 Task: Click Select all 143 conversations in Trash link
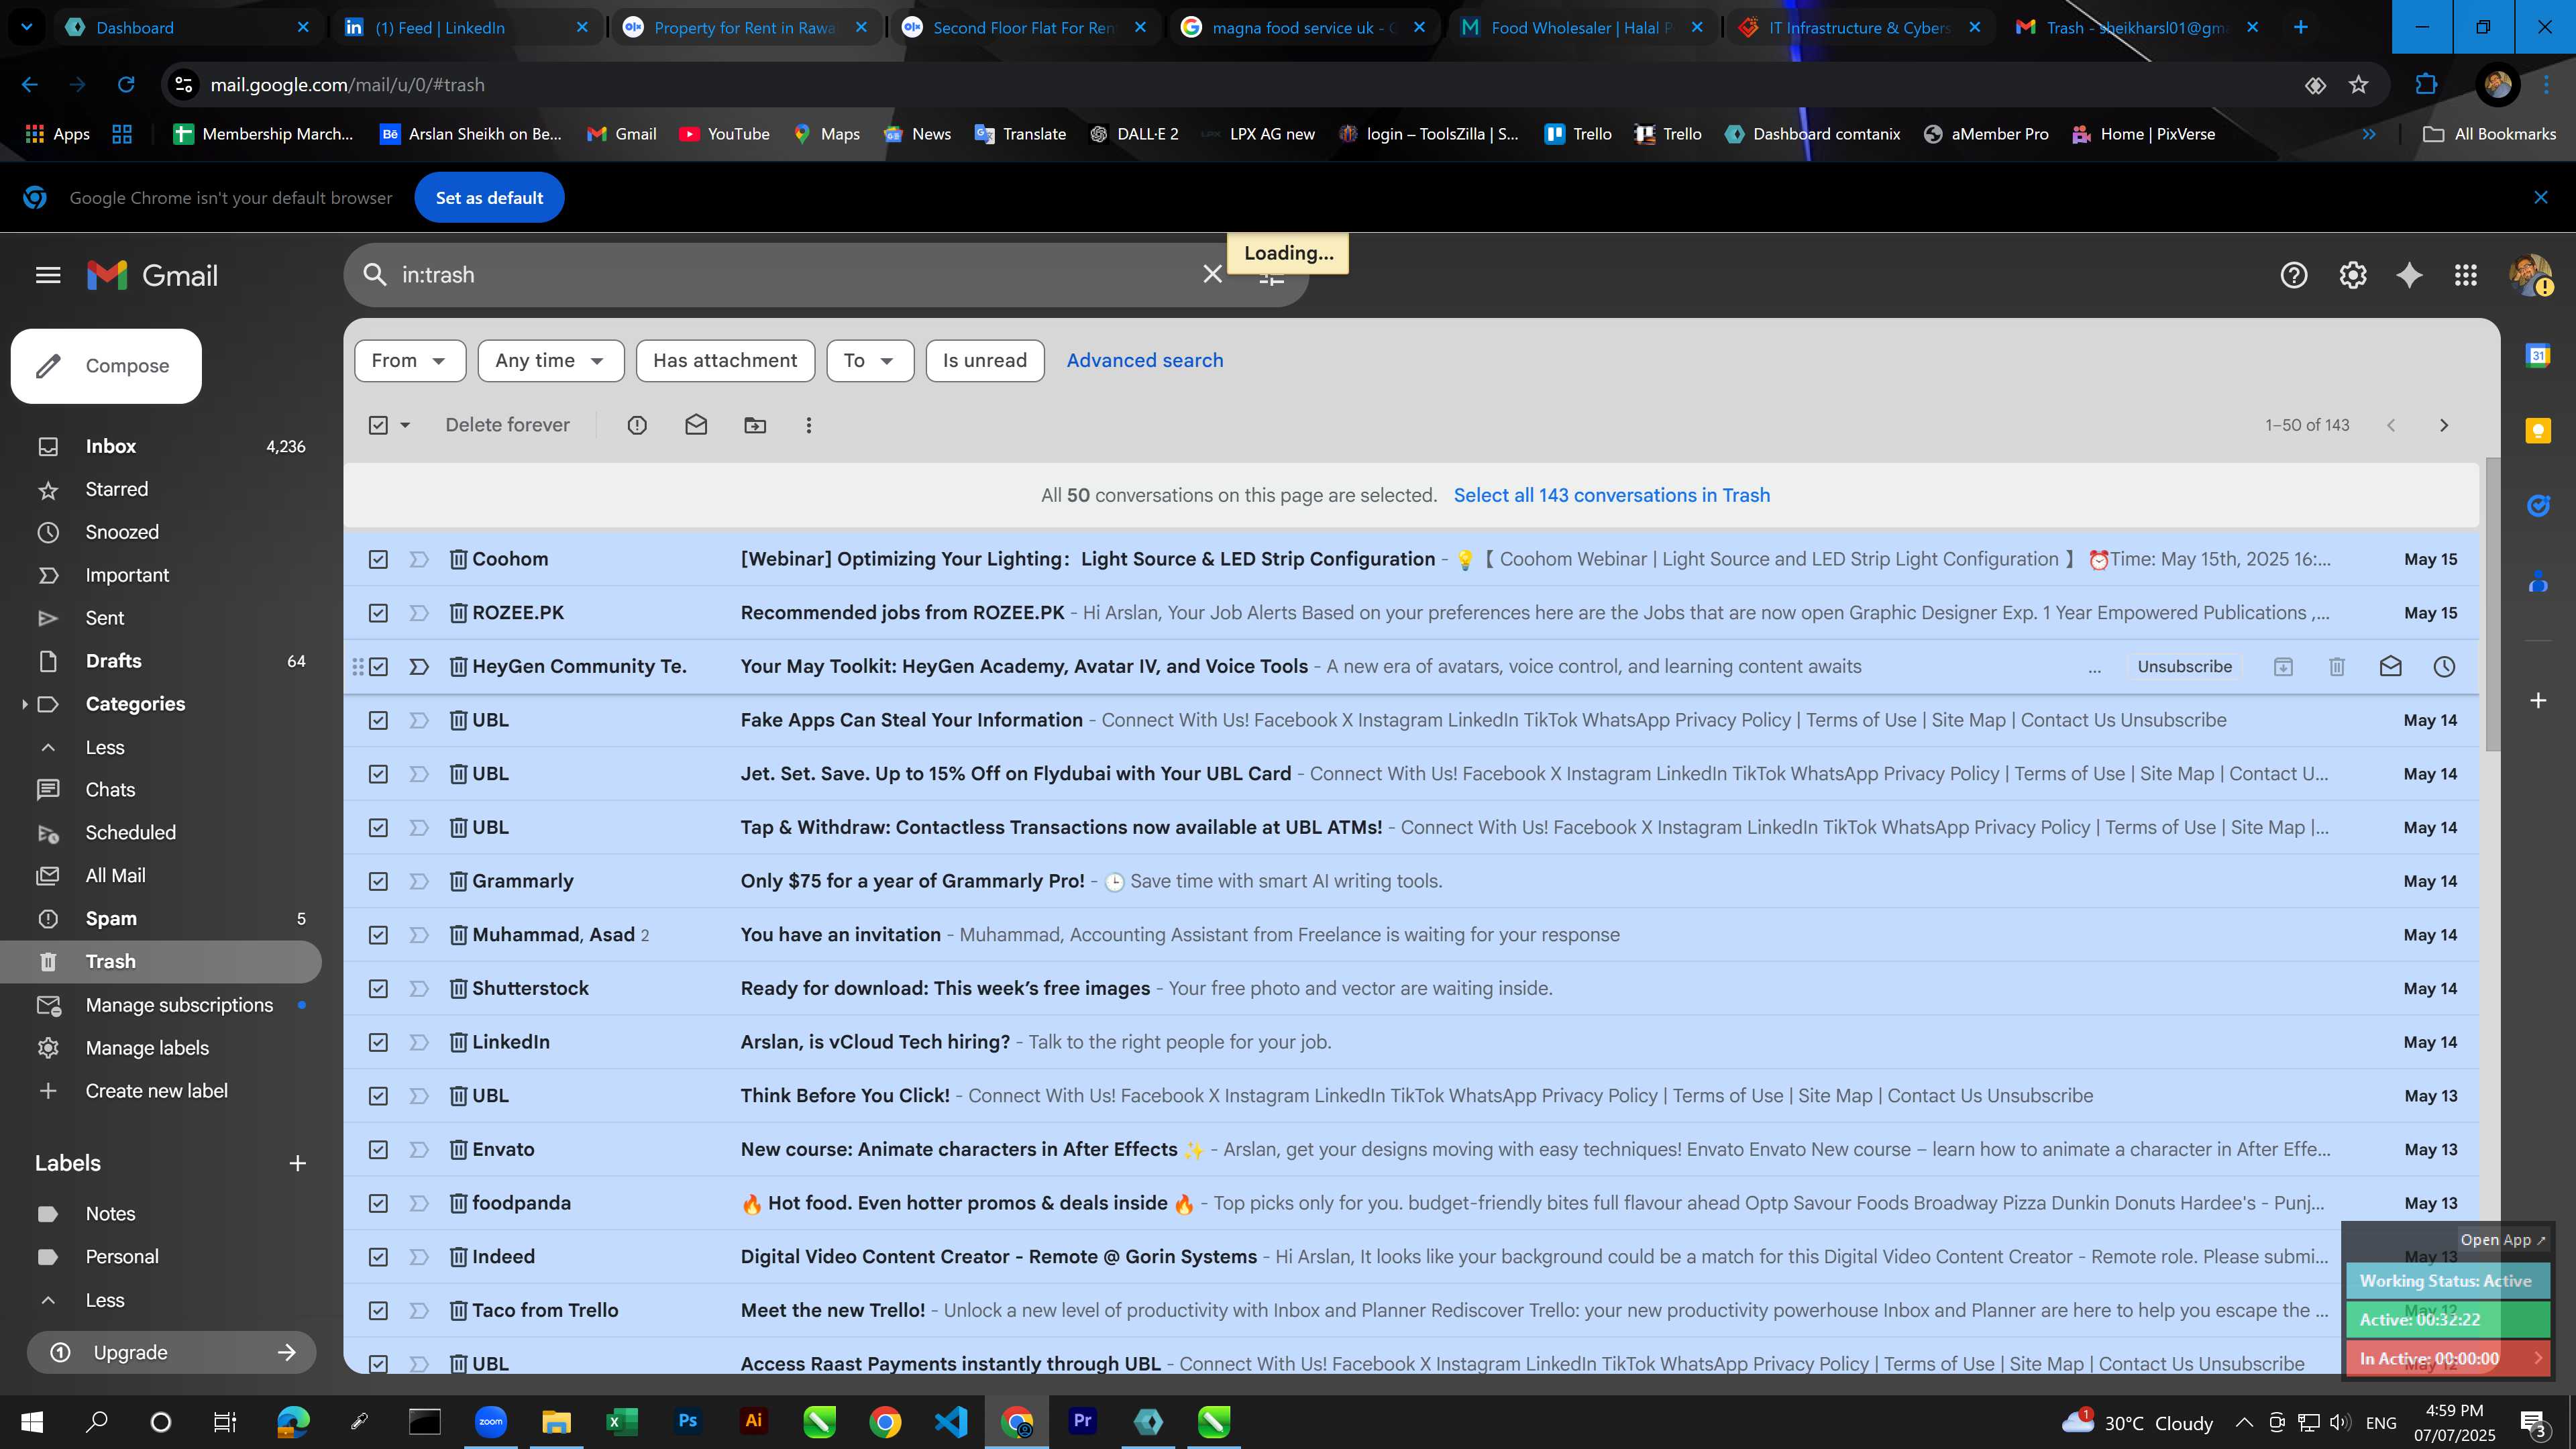(x=1611, y=495)
